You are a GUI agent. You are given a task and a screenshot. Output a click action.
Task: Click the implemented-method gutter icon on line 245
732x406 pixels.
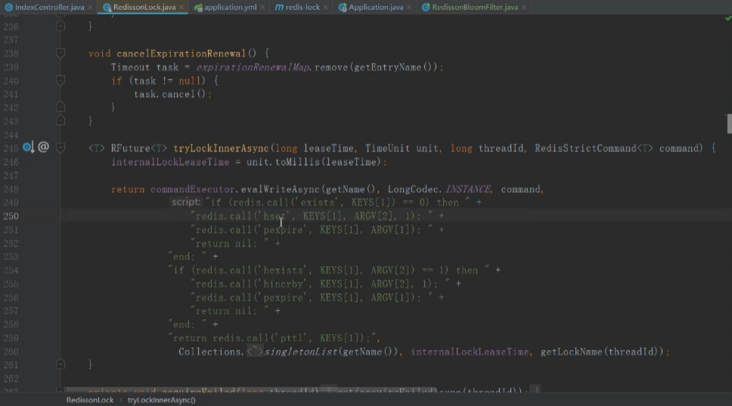[28, 147]
